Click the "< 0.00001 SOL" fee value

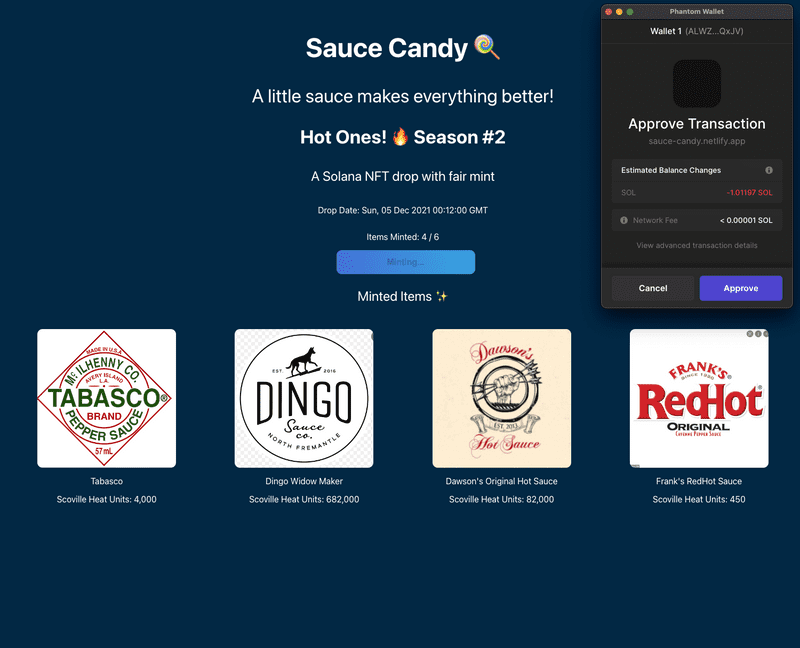click(746, 220)
